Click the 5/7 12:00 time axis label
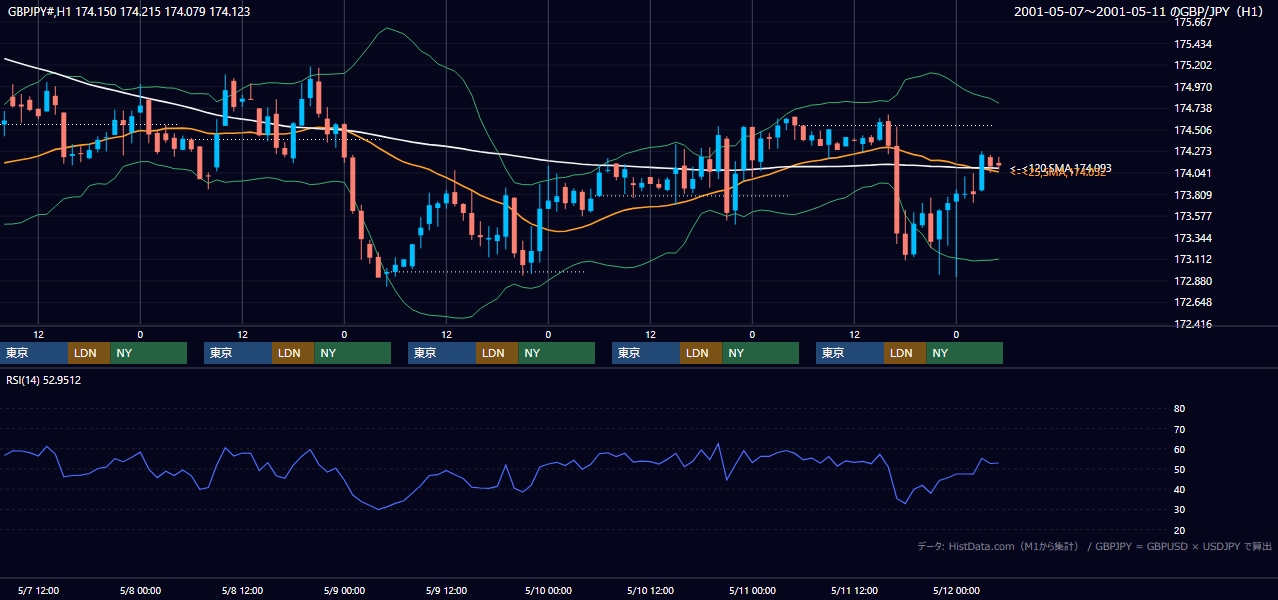This screenshot has width=1278, height=600. [39, 590]
